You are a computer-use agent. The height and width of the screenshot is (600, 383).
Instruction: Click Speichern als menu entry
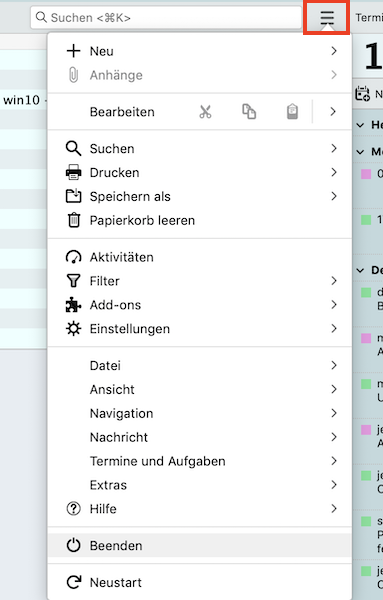pos(200,196)
